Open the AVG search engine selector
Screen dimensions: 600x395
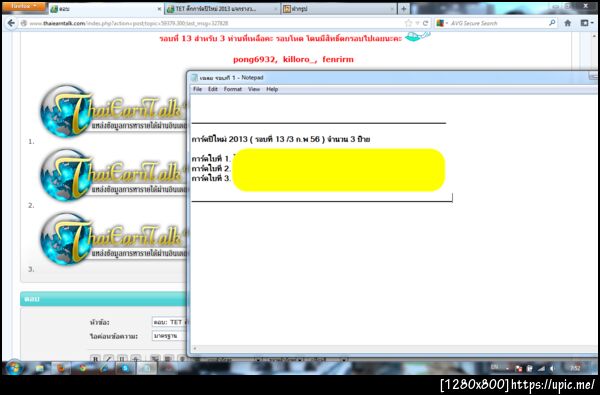pyautogui.click(x=442, y=23)
